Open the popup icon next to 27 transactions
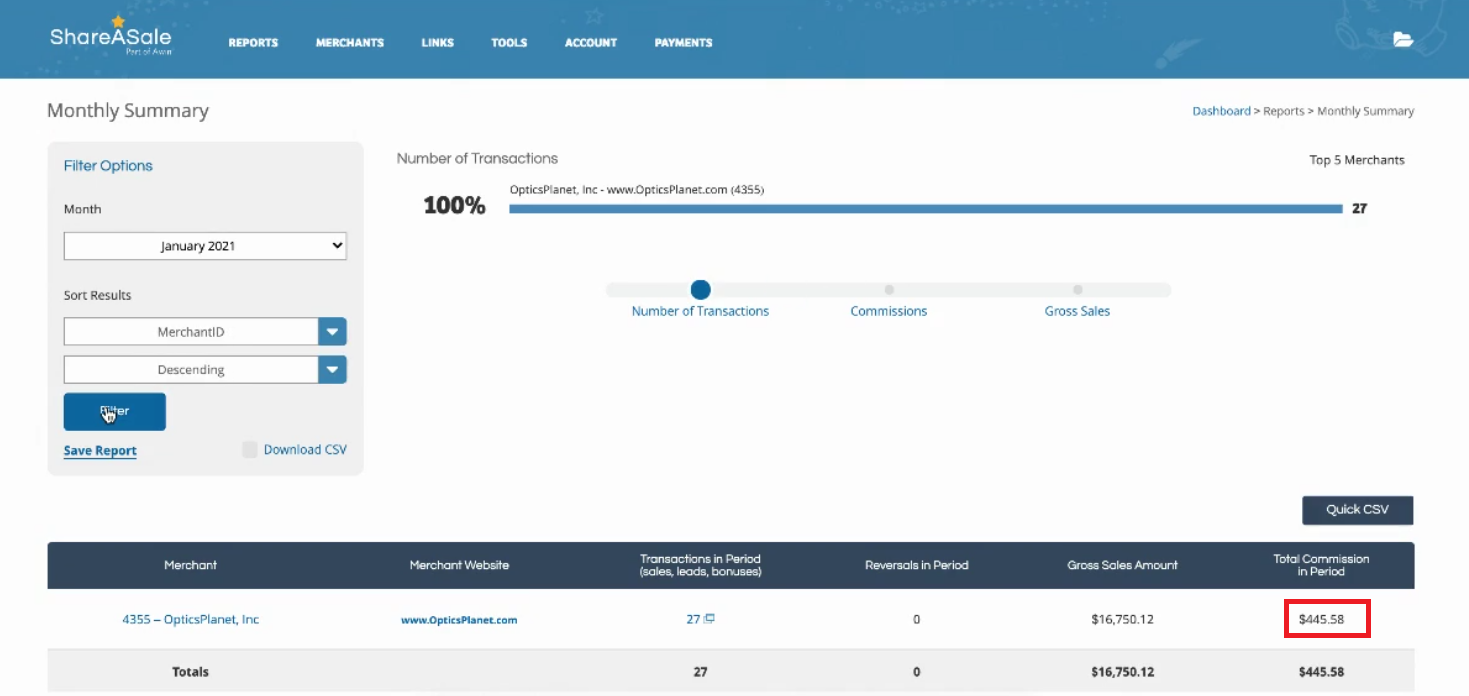 [x=709, y=619]
